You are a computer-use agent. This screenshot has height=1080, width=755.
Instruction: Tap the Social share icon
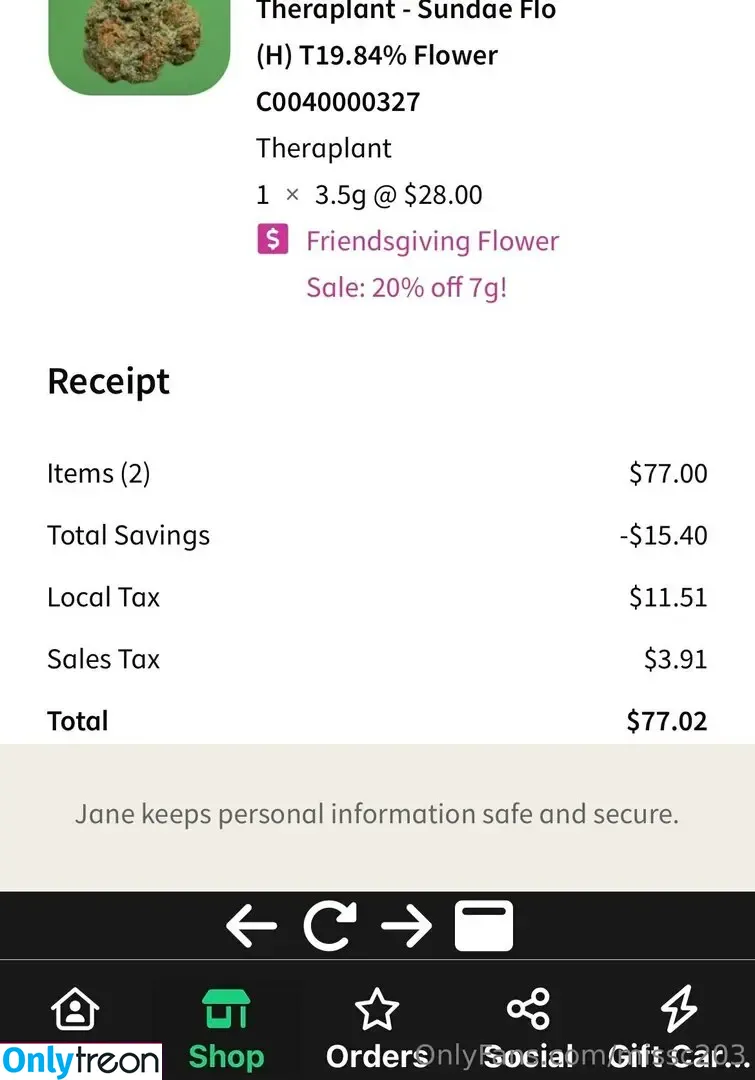pos(528,1008)
